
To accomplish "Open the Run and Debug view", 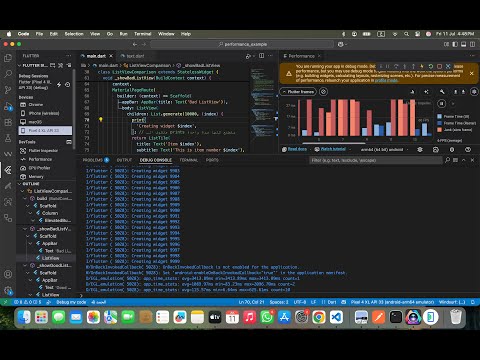I will [8, 106].
